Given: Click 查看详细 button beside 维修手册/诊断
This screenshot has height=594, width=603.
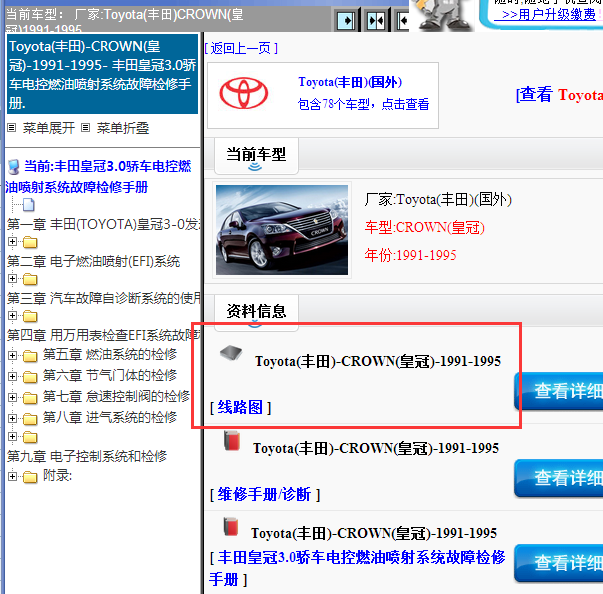Looking at the screenshot, I should click(x=559, y=478).
